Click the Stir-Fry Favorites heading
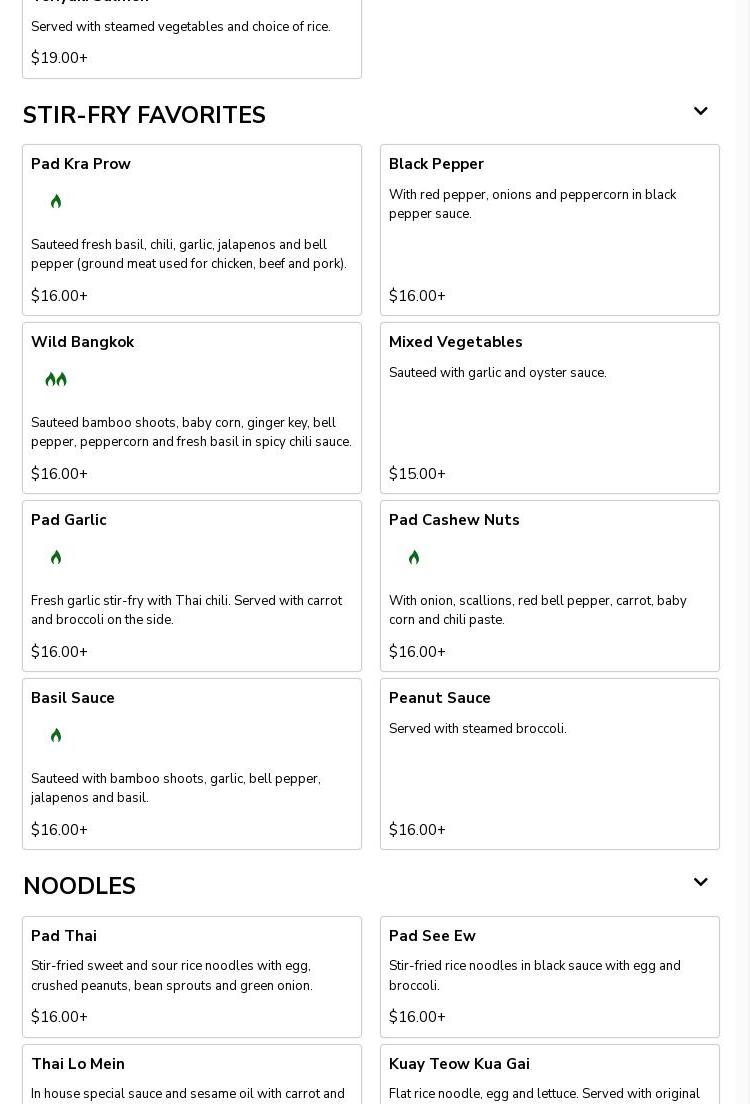This screenshot has height=1104, width=750. click(x=144, y=116)
